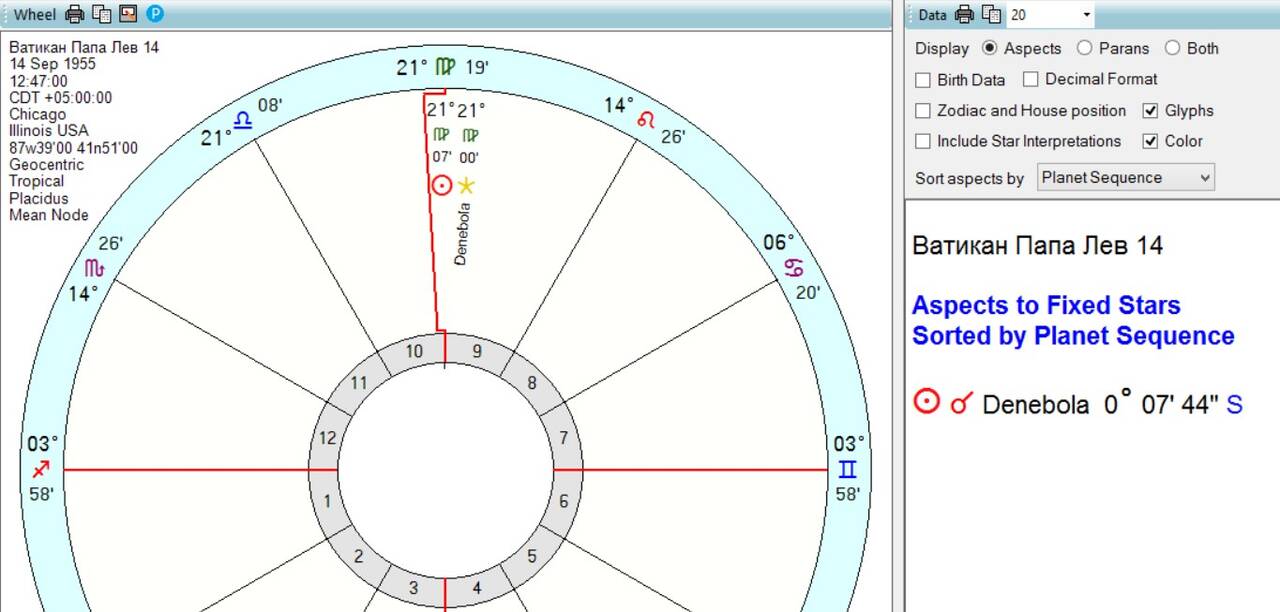Click the Scorpio glyph on the zodiac ring
1280x612 pixels.
(93, 268)
